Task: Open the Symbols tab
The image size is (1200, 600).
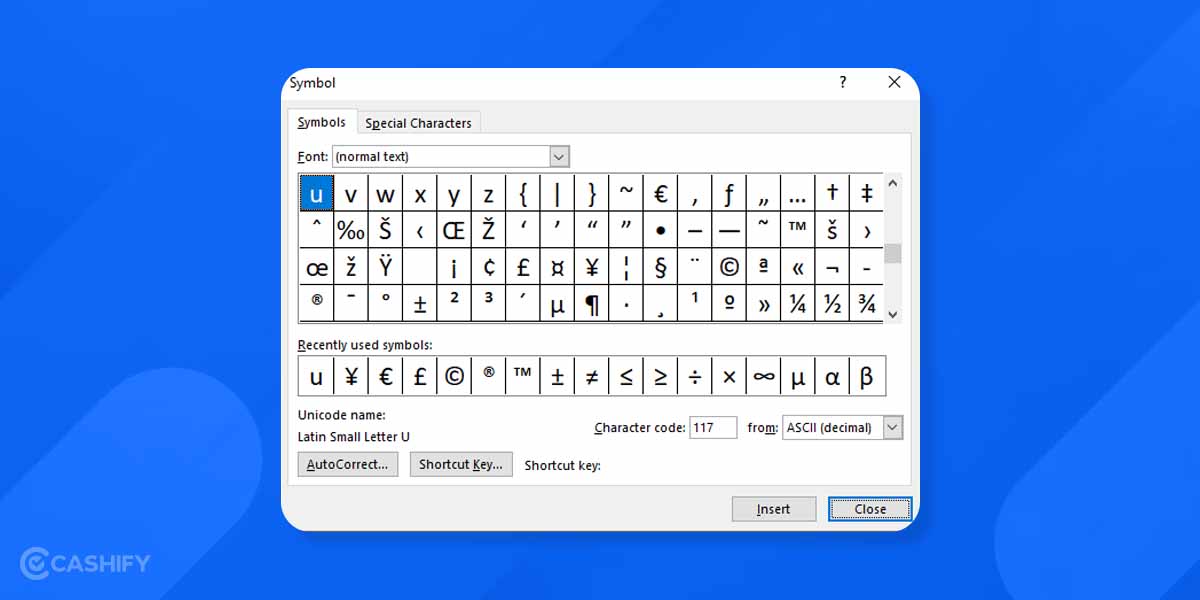Action: [322, 121]
